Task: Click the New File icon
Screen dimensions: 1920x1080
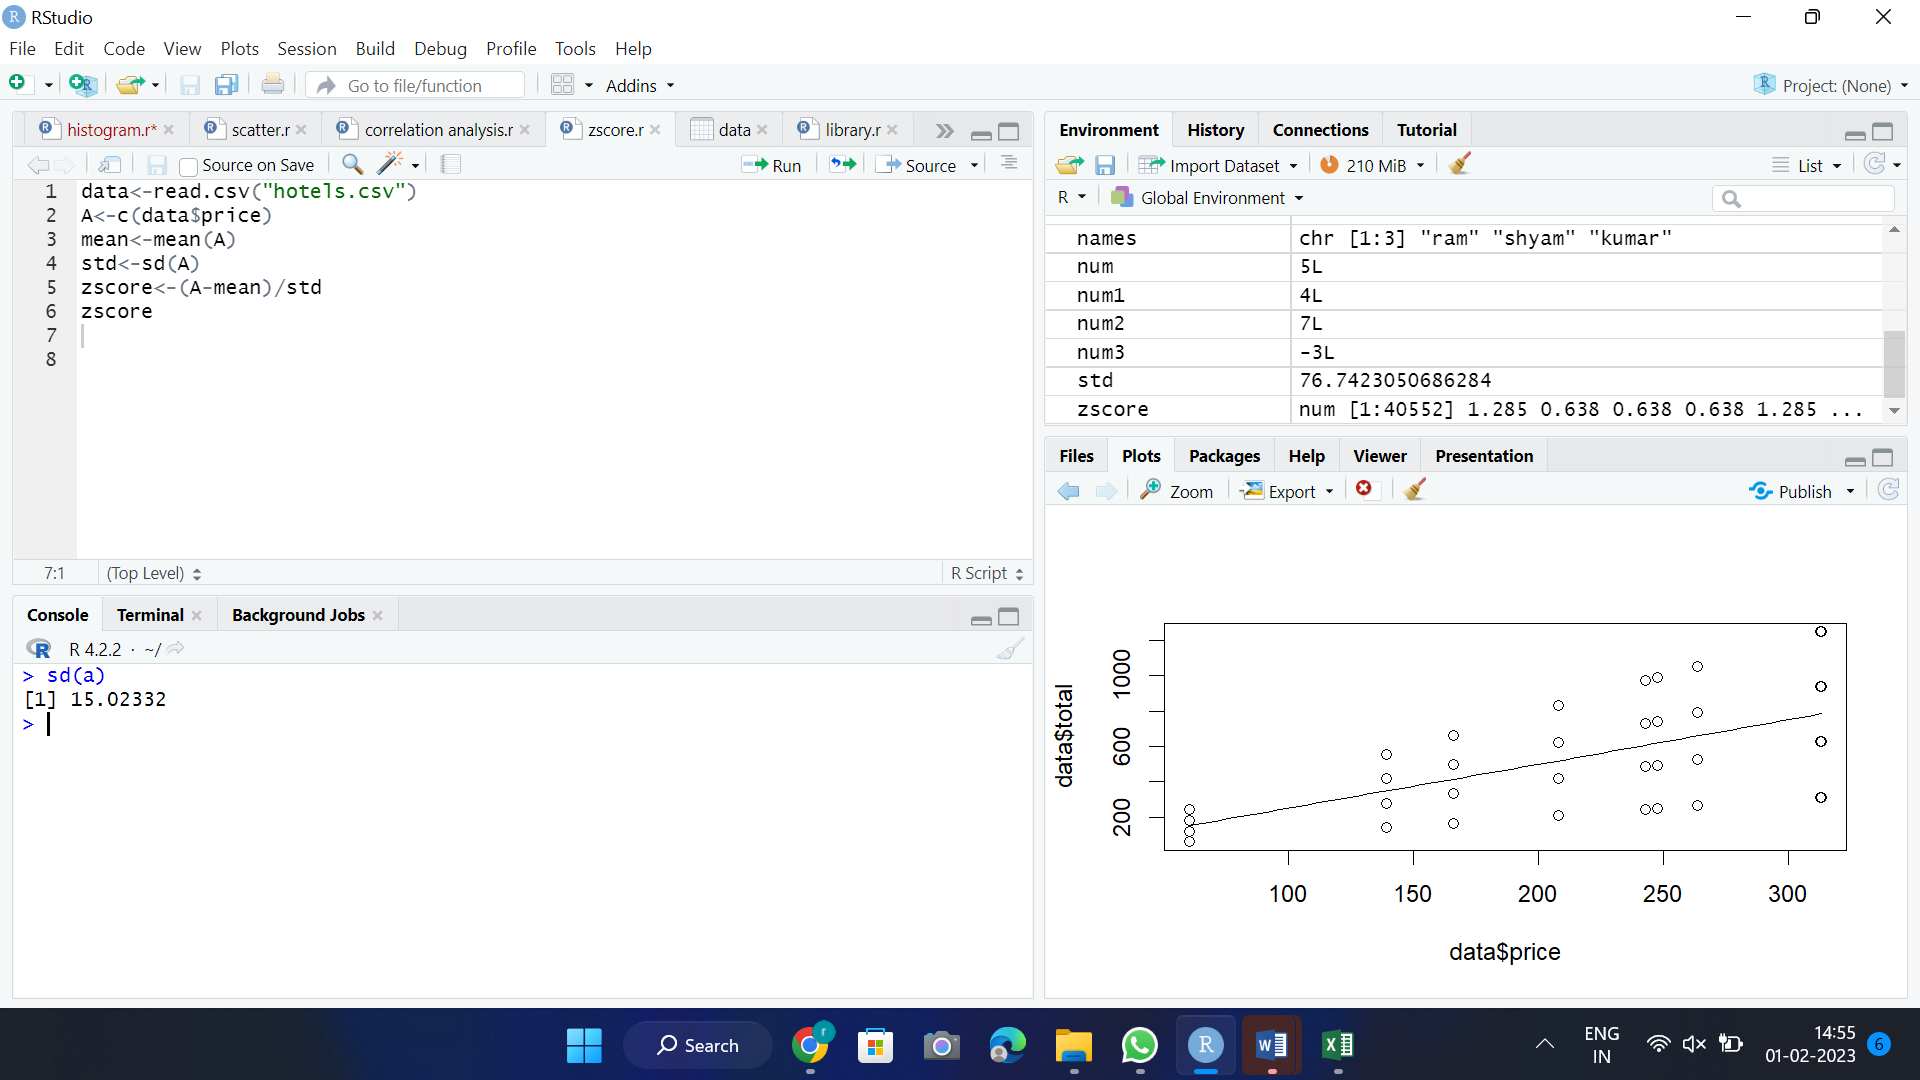Action: pyautogui.click(x=17, y=84)
